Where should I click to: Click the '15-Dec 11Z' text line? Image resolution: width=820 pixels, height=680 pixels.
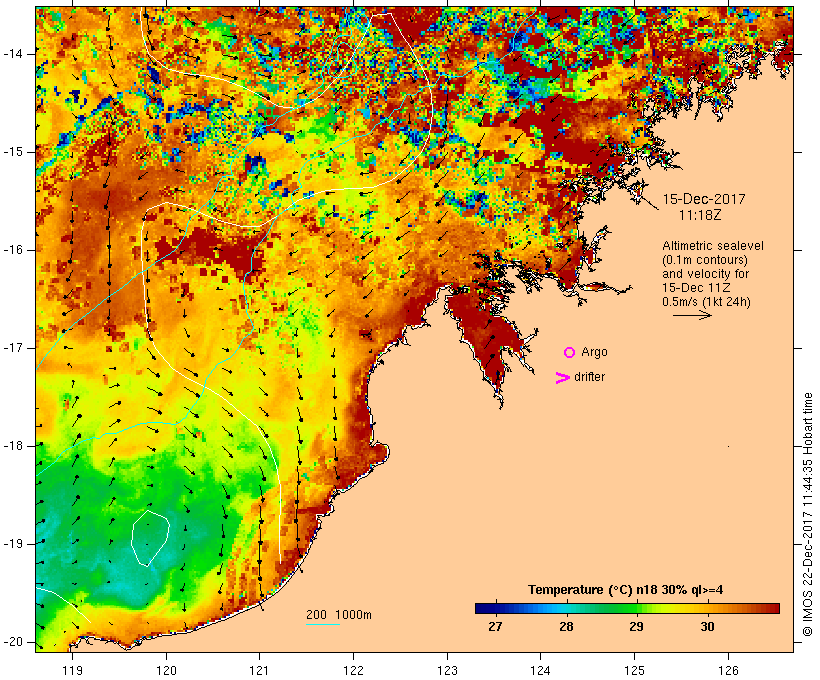[696, 288]
